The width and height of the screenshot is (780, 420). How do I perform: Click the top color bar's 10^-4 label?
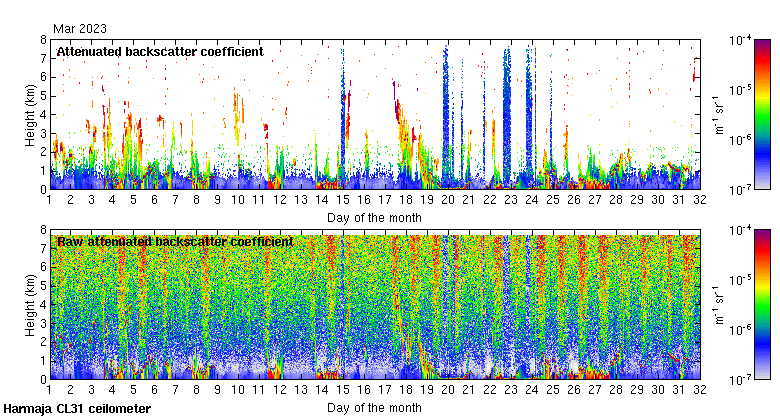[x=740, y=40]
